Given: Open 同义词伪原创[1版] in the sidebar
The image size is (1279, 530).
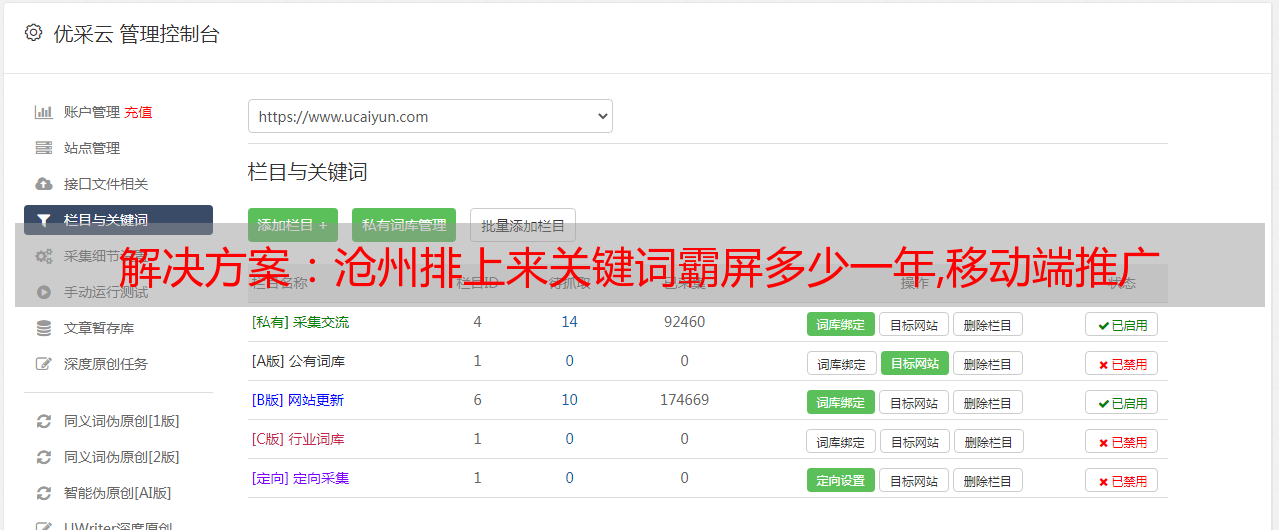Looking at the screenshot, I should (x=122, y=421).
